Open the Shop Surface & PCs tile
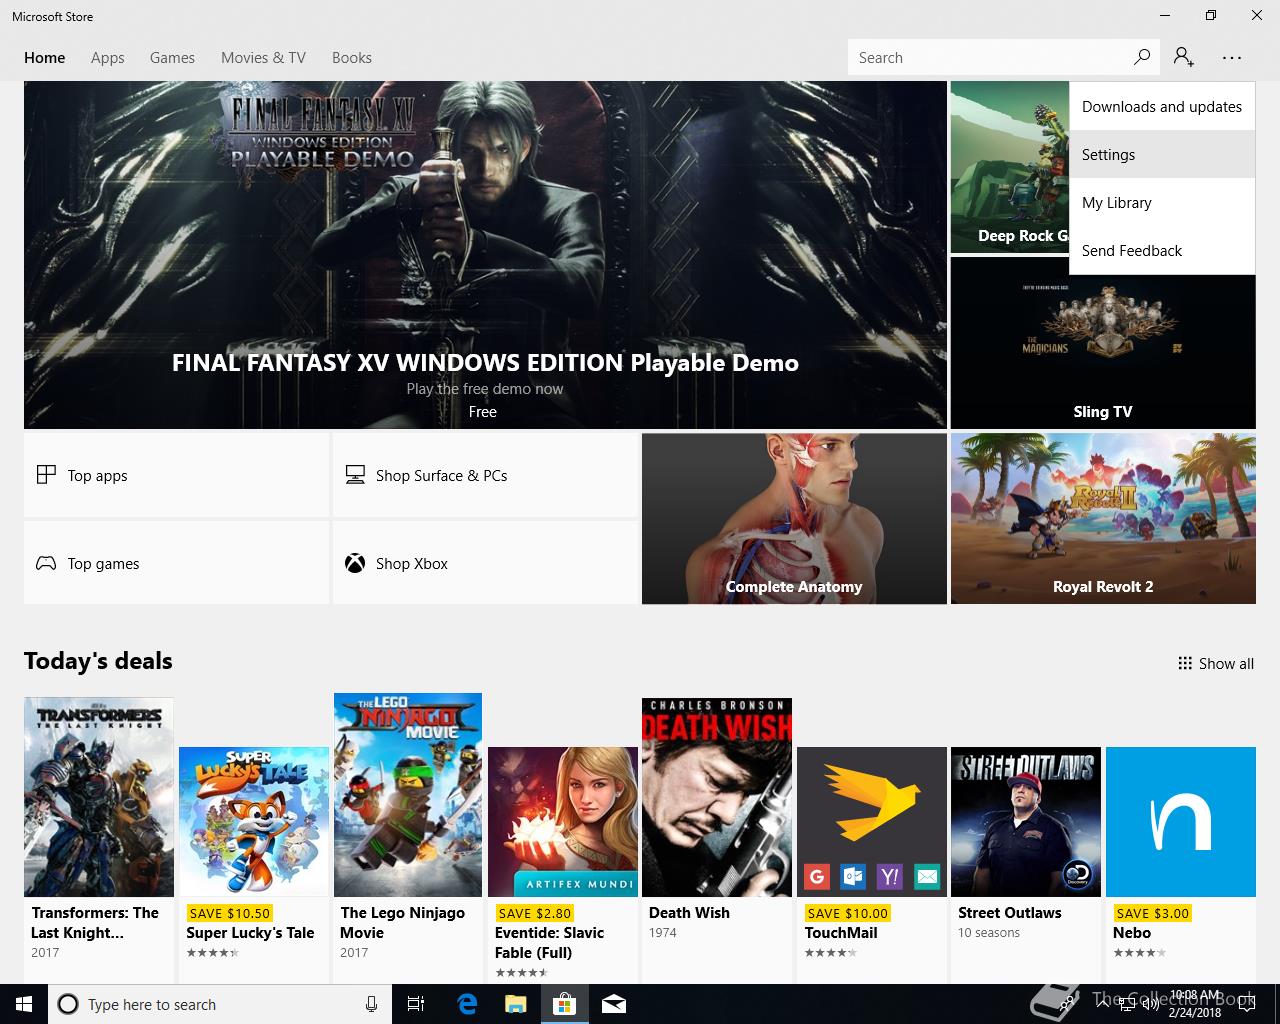The height and width of the screenshot is (1024, 1280). tap(485, 475)
